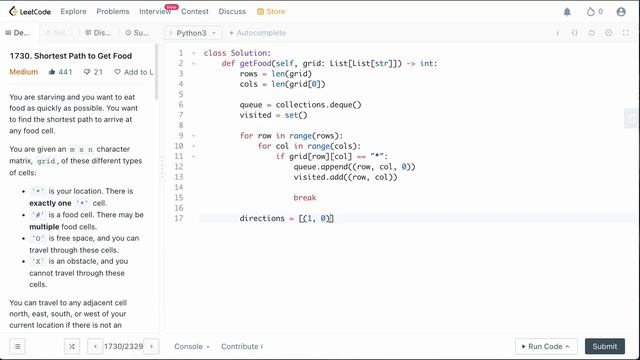Click the Add to List text

click(138, 72)
